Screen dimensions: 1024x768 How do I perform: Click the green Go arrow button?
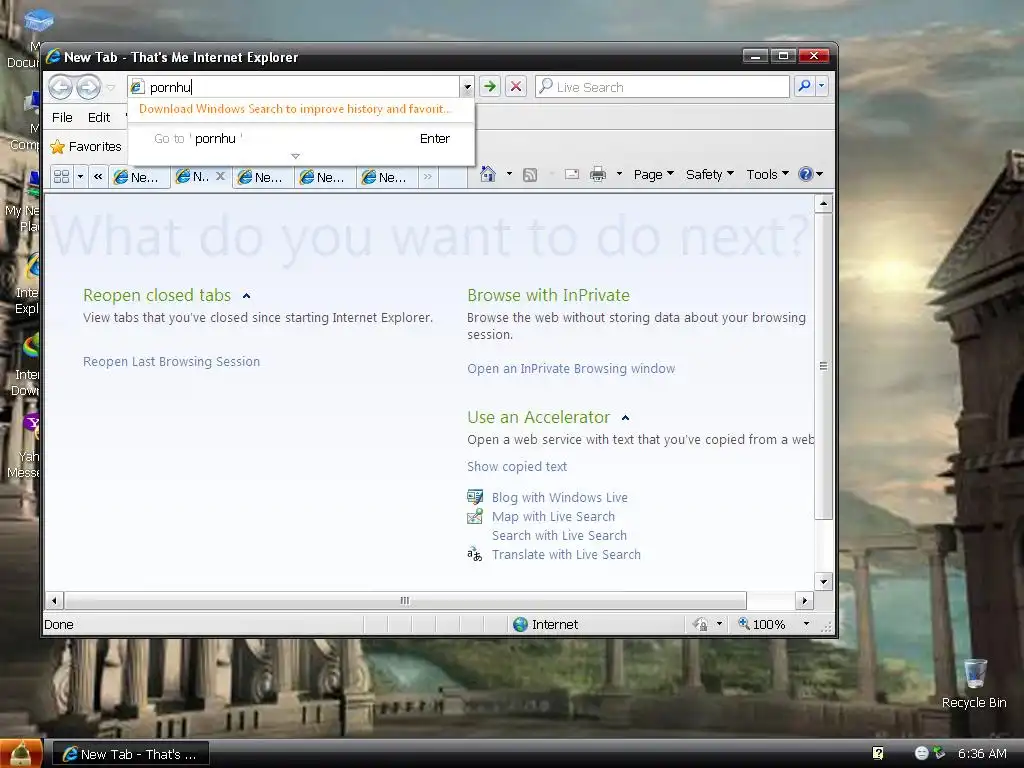tap(490, 86)
